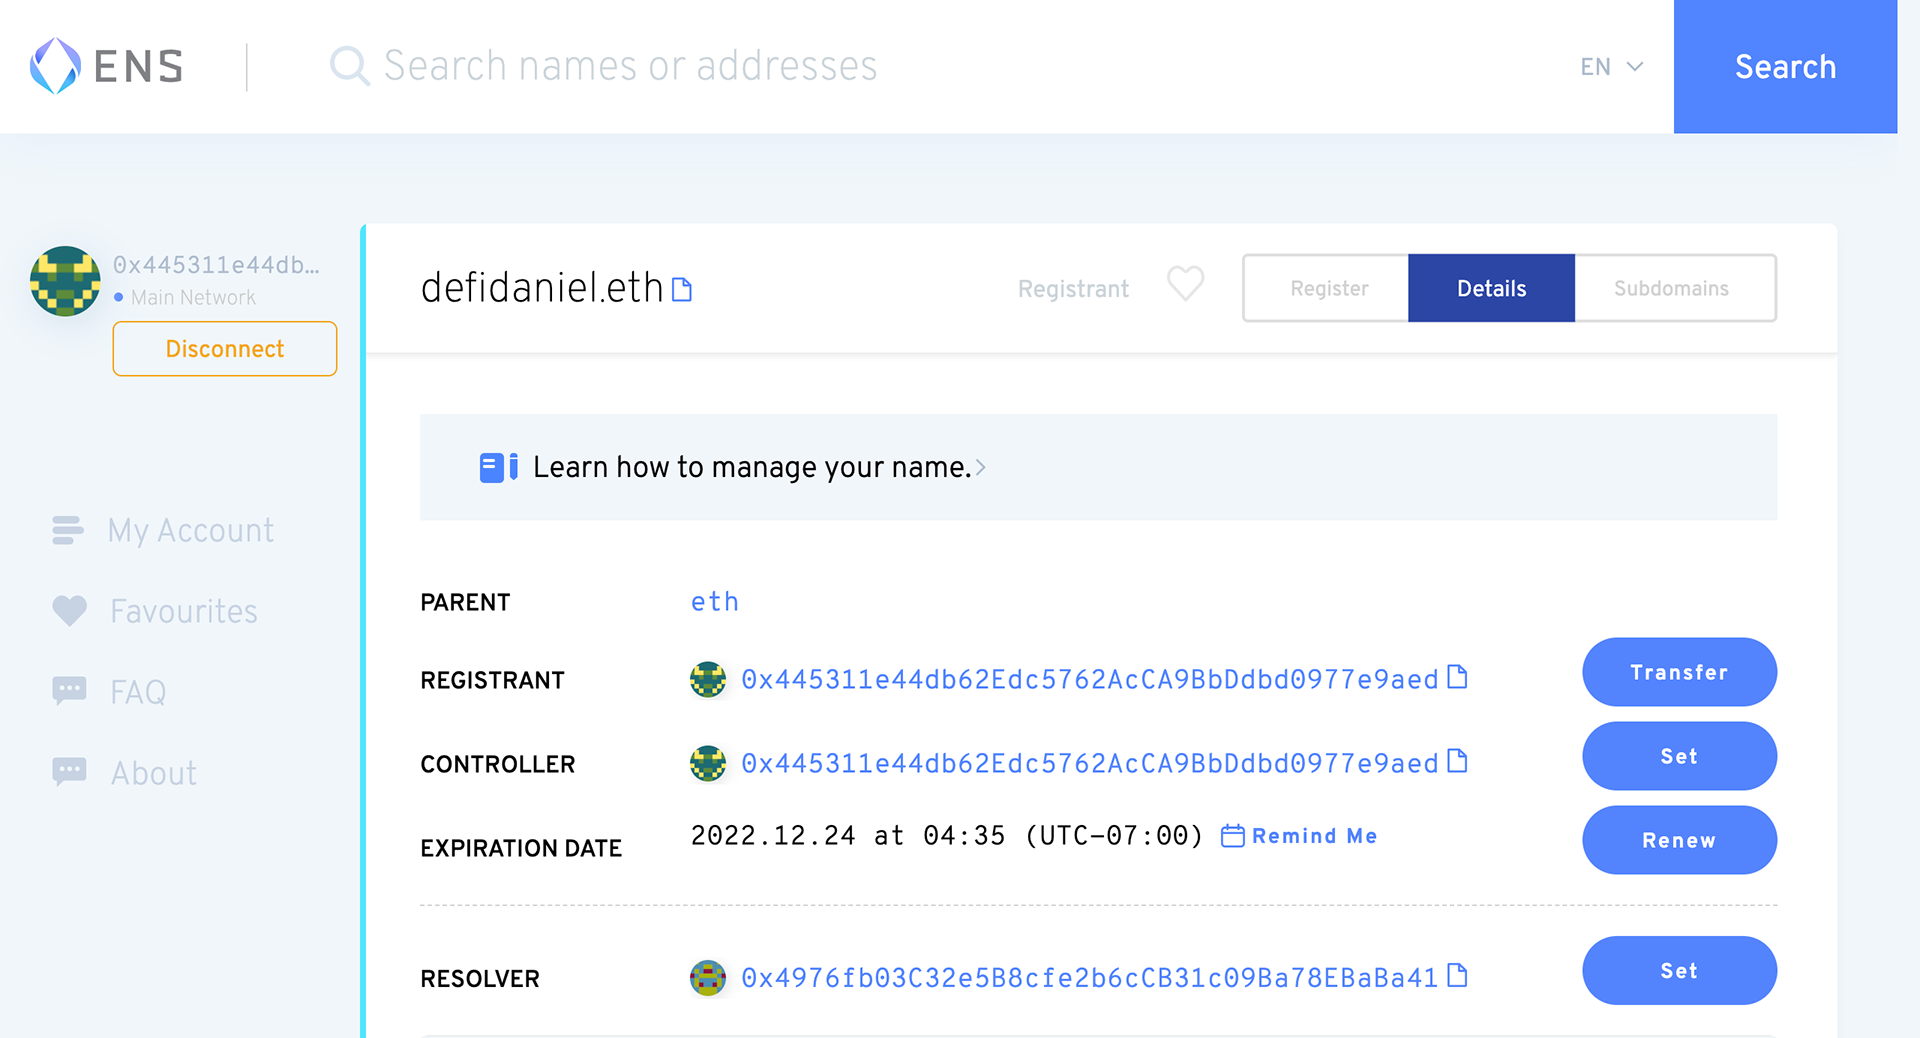Click the About speech bubble icon
This screenshot has height=1038, width=1920.
(69, 772)
